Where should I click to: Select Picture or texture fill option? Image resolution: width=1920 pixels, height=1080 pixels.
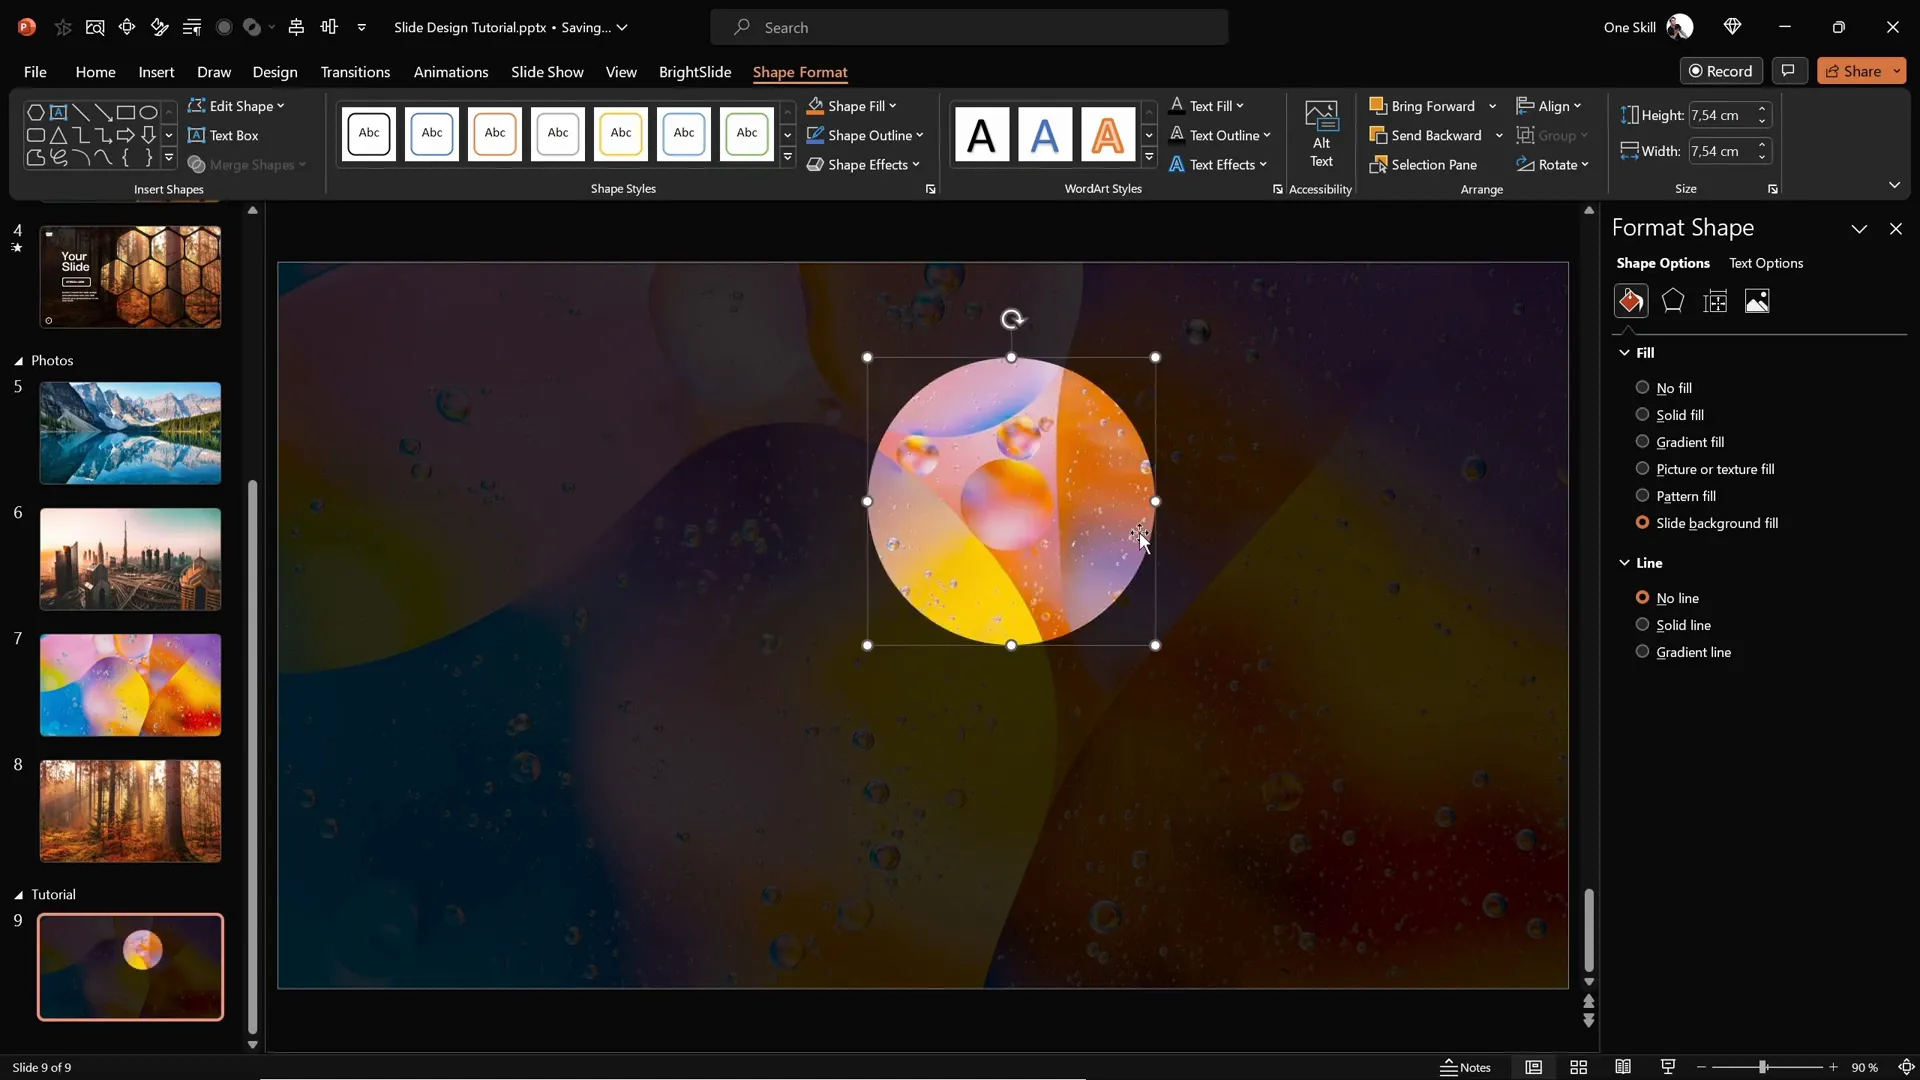1705,469
